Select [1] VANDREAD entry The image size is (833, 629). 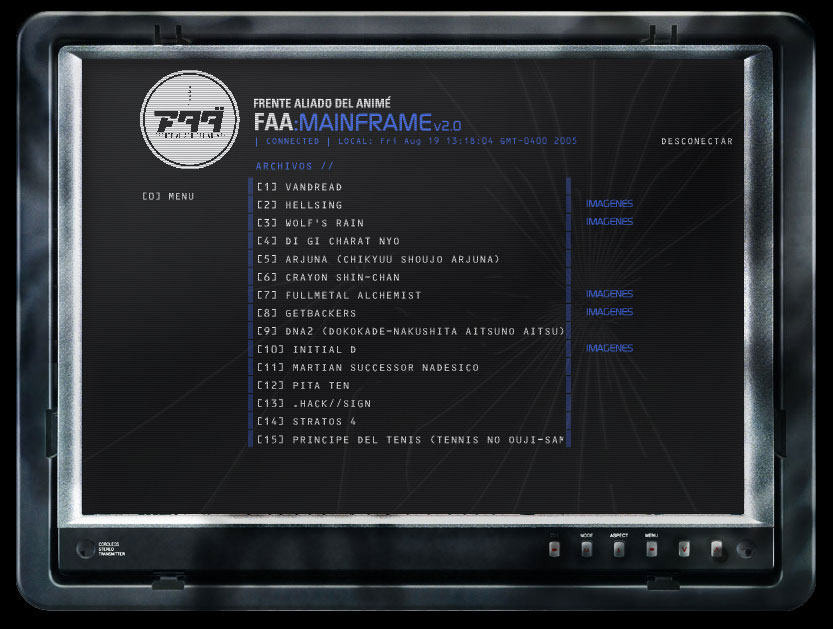pyautogui.click(x=300, y=187)
